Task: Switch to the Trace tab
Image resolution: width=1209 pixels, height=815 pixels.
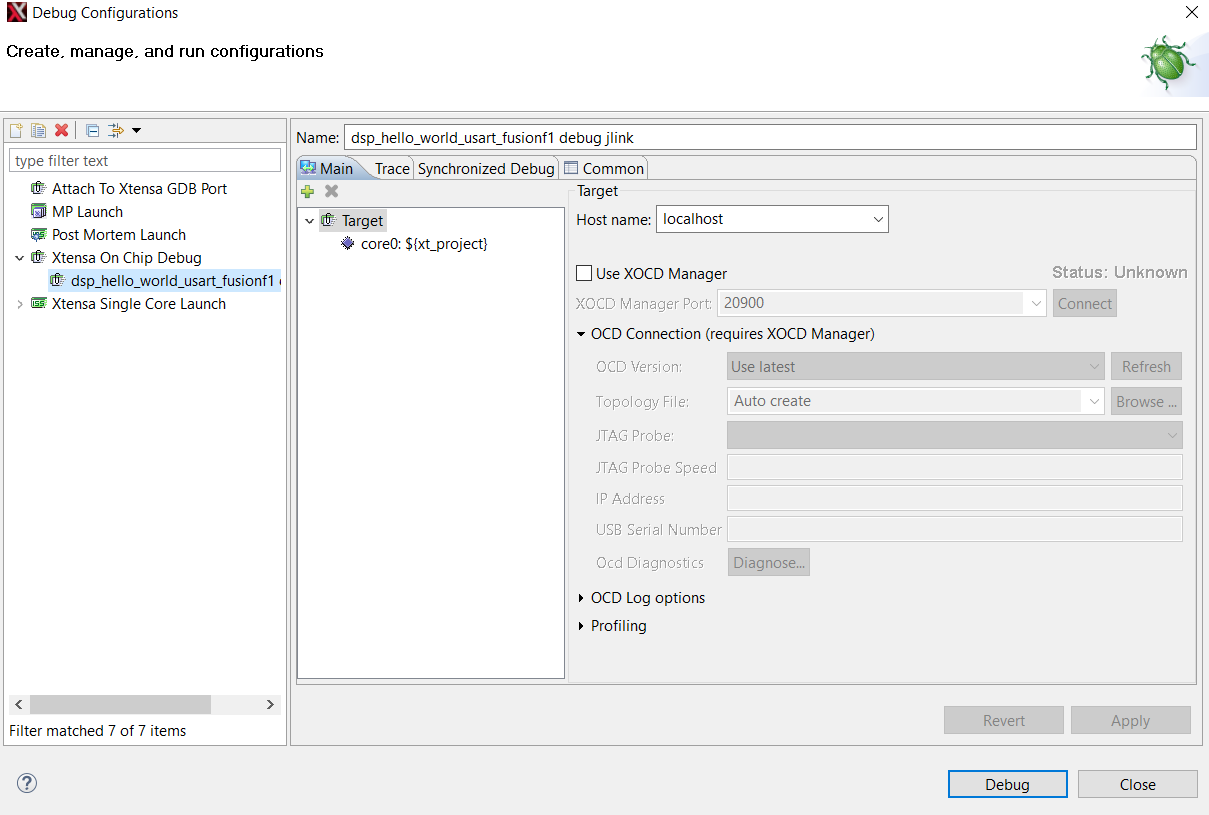Action: (x=392, y=169)
